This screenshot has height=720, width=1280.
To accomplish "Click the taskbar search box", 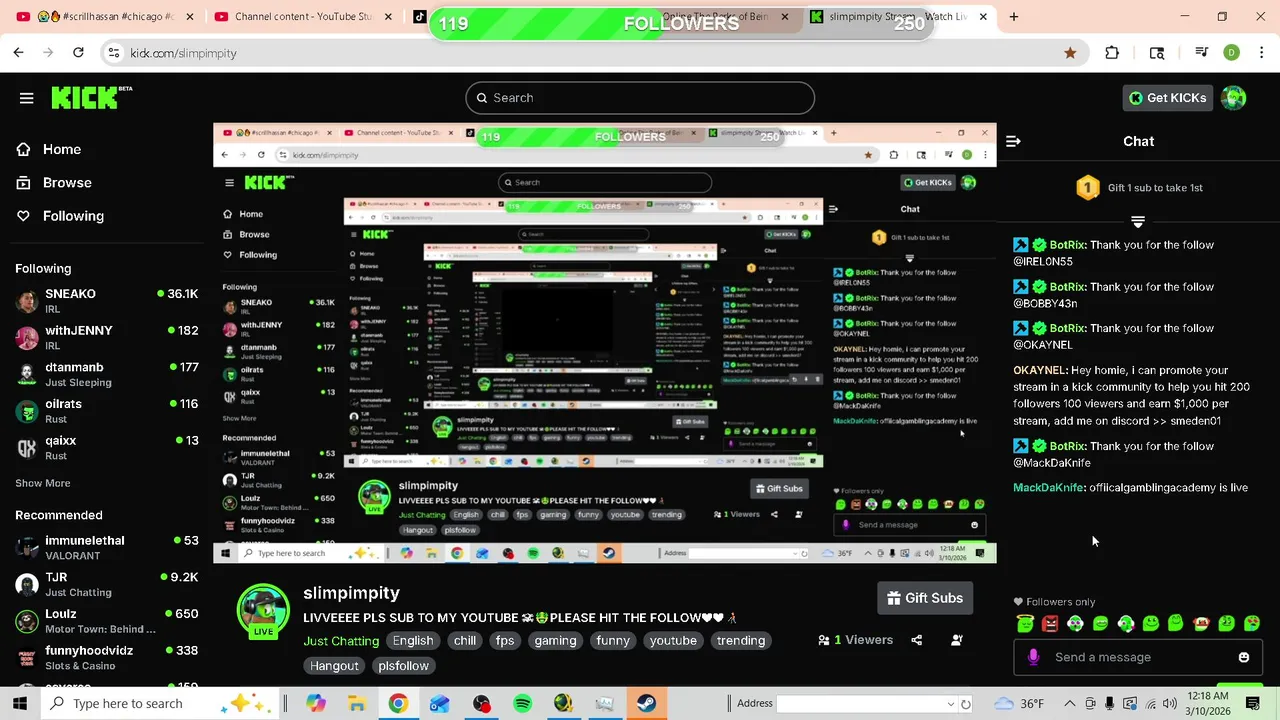I will (160, 704).
